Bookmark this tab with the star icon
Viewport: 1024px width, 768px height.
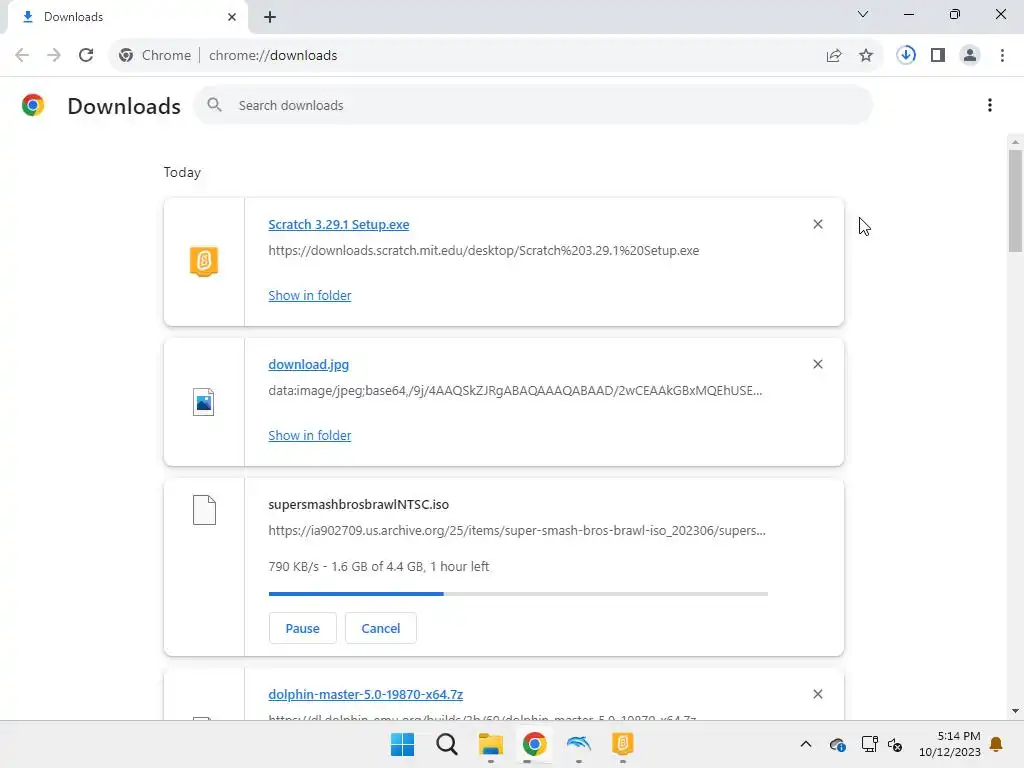coord(866,56)
